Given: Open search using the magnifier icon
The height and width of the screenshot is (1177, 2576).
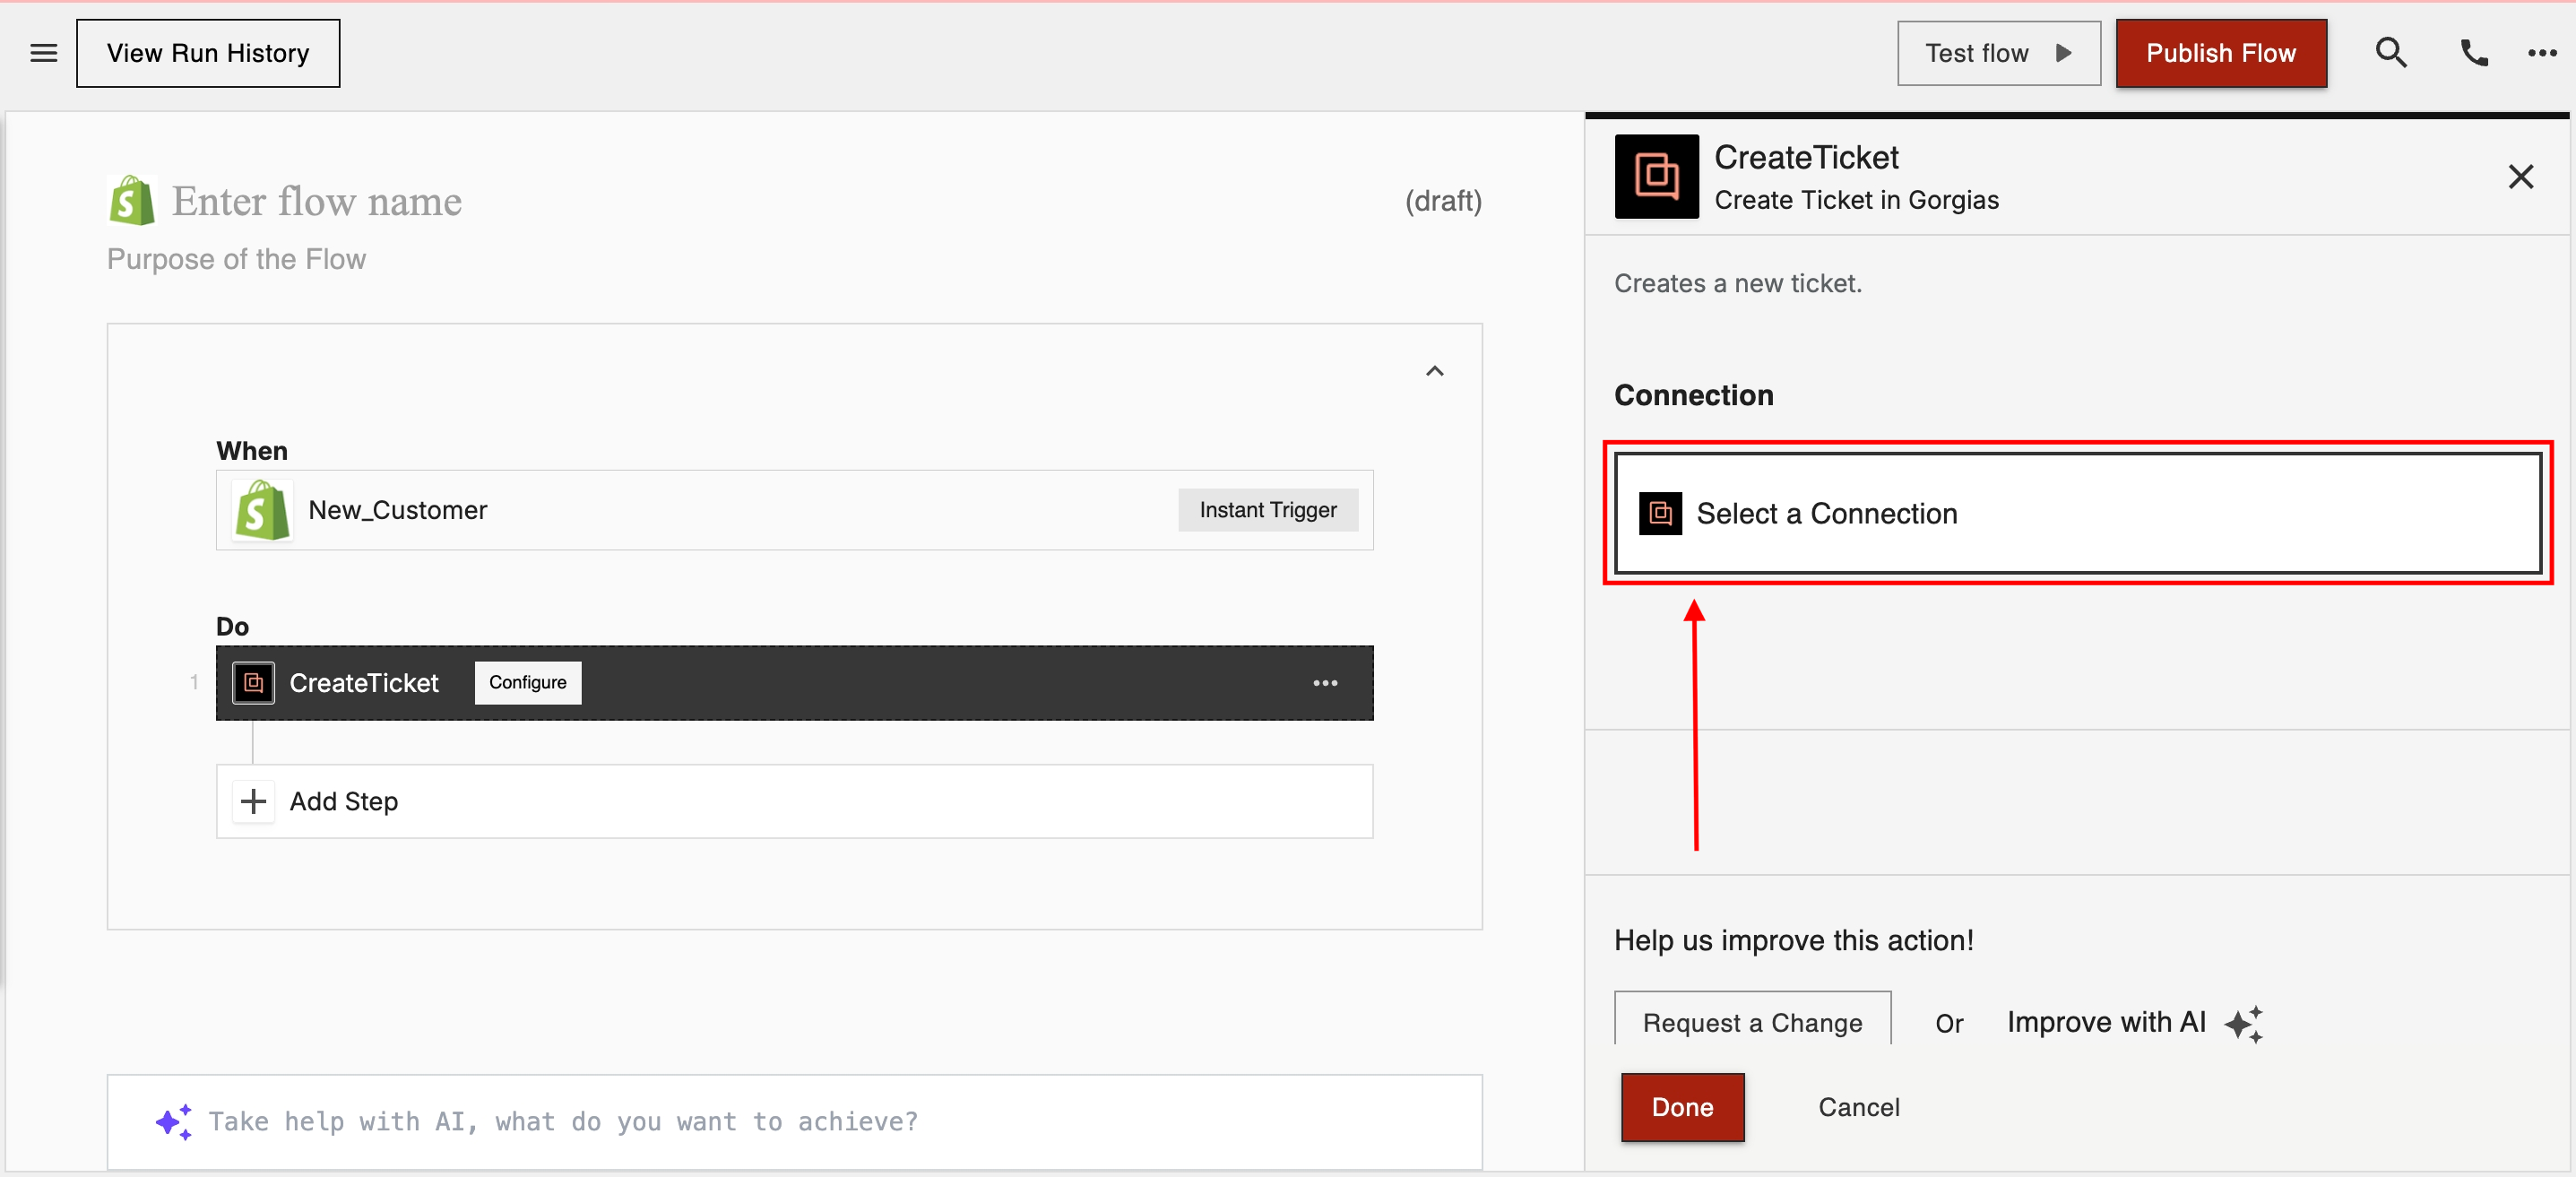Looking at the screenshot, I should pyautogui.click(x=2390, y=52).
